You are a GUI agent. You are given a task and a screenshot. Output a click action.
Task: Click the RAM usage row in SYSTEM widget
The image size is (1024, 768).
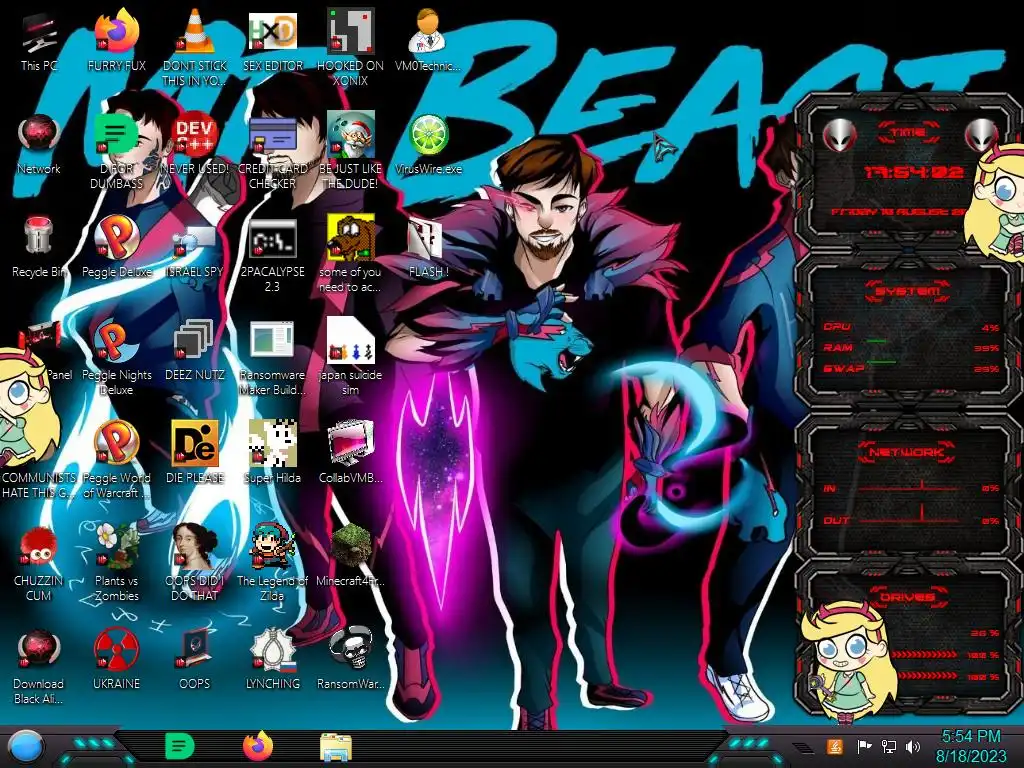point(910,347)
